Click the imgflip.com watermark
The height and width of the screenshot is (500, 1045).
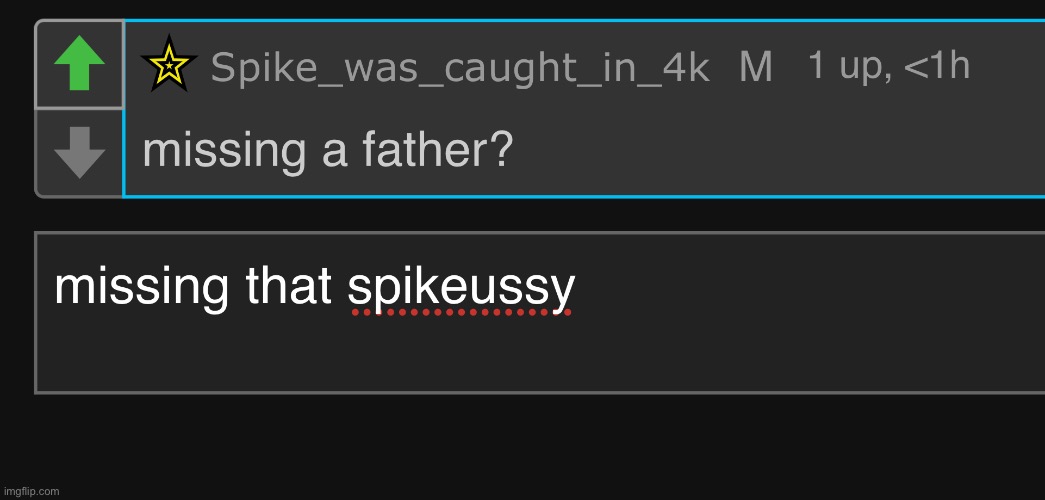[31, 491]
